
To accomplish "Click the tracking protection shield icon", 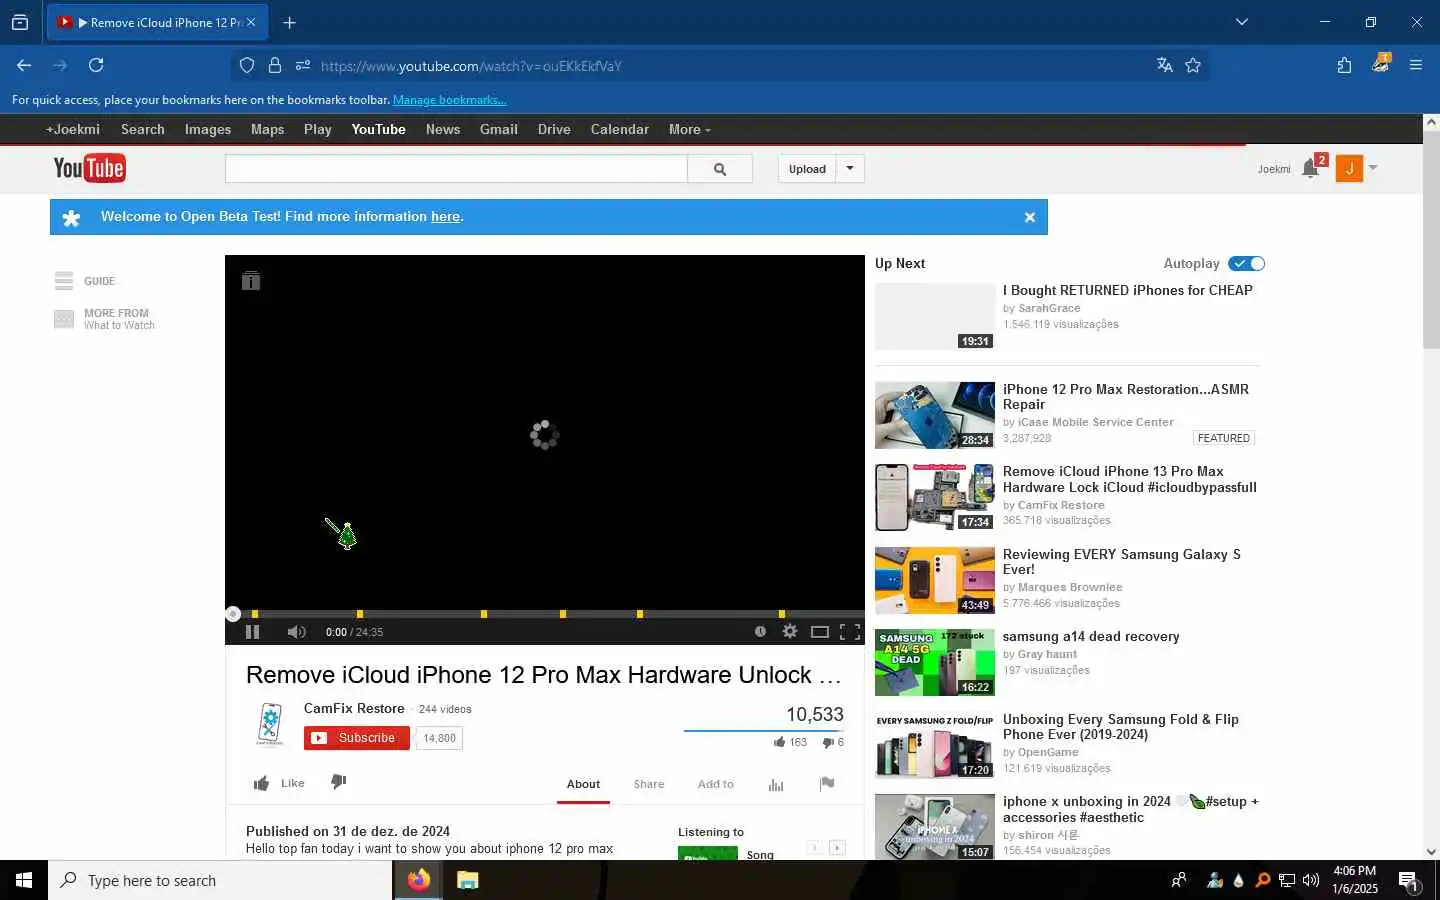I will (x=247, y=66).
